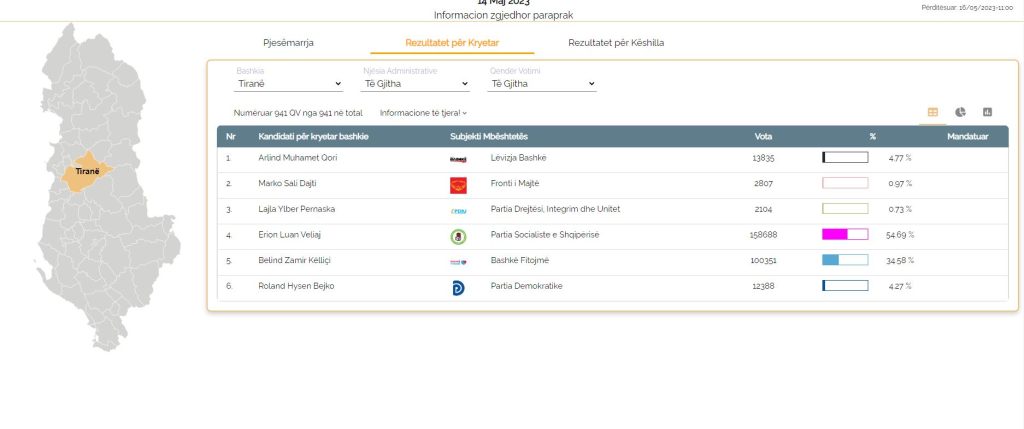Select candidate Marko Sali Dajti
The height and width of the screenshot is (429, 1024).
point(287,183)
